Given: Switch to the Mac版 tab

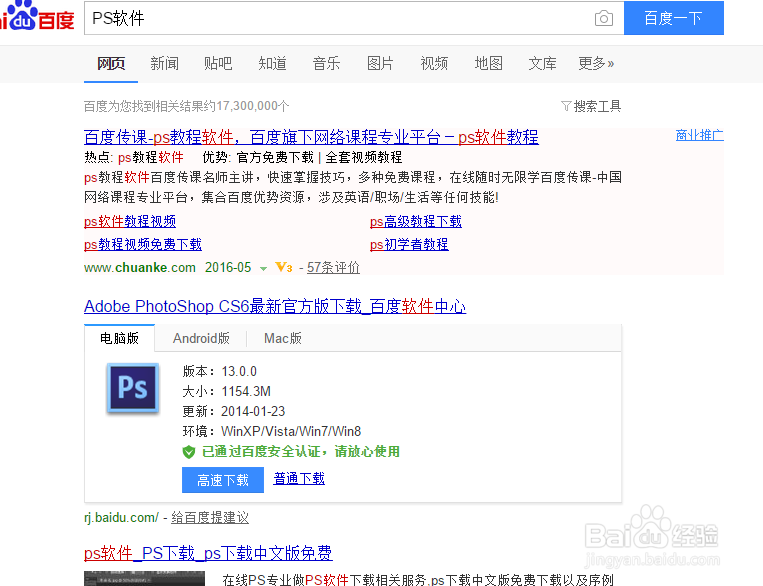Looking at the screenshot, I should pyautogui.click(x=283, y=338).
